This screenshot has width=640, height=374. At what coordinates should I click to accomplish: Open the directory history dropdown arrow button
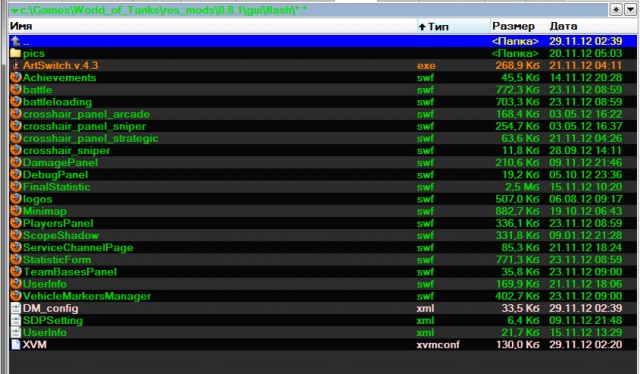(x=630, y=9)
